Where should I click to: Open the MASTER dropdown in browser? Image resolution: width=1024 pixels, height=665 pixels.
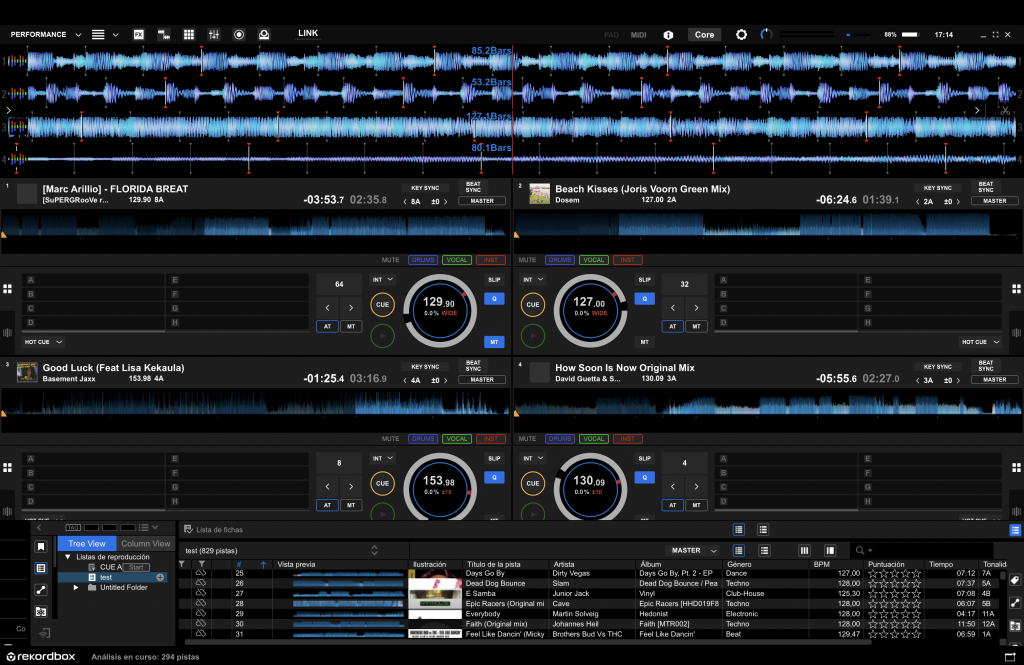click(692, 550)
